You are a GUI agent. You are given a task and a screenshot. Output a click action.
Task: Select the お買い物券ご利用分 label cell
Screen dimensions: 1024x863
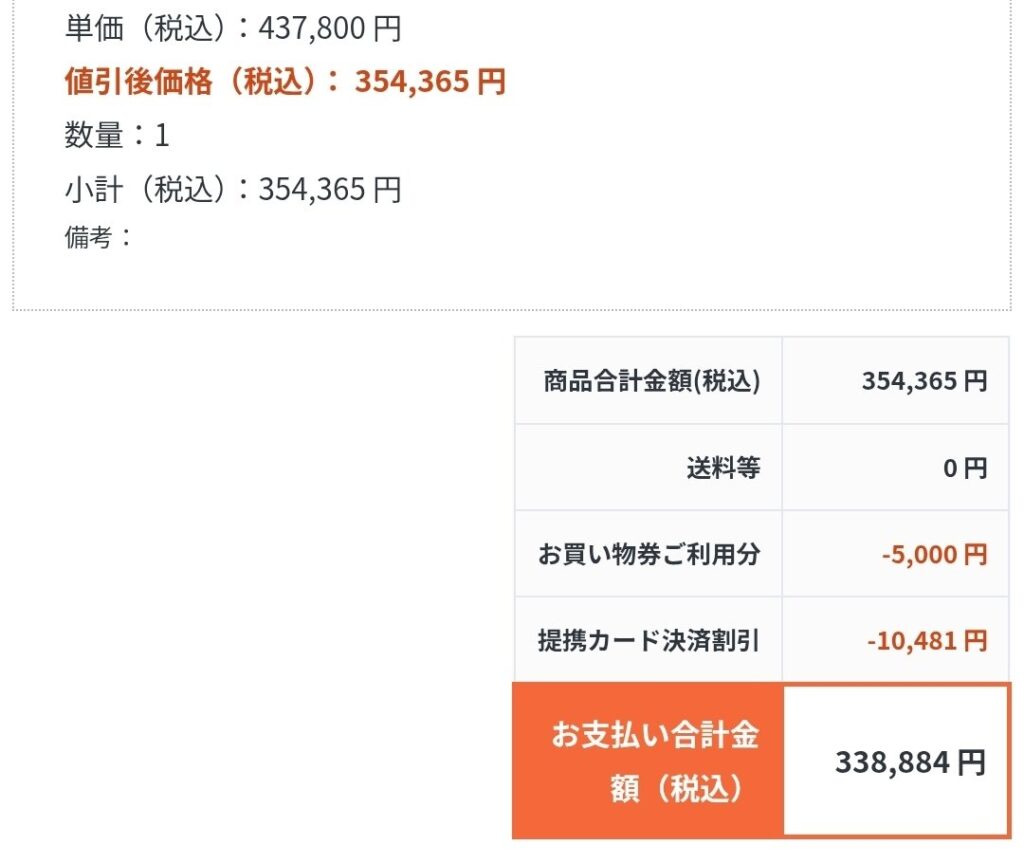tap(649, 554)
